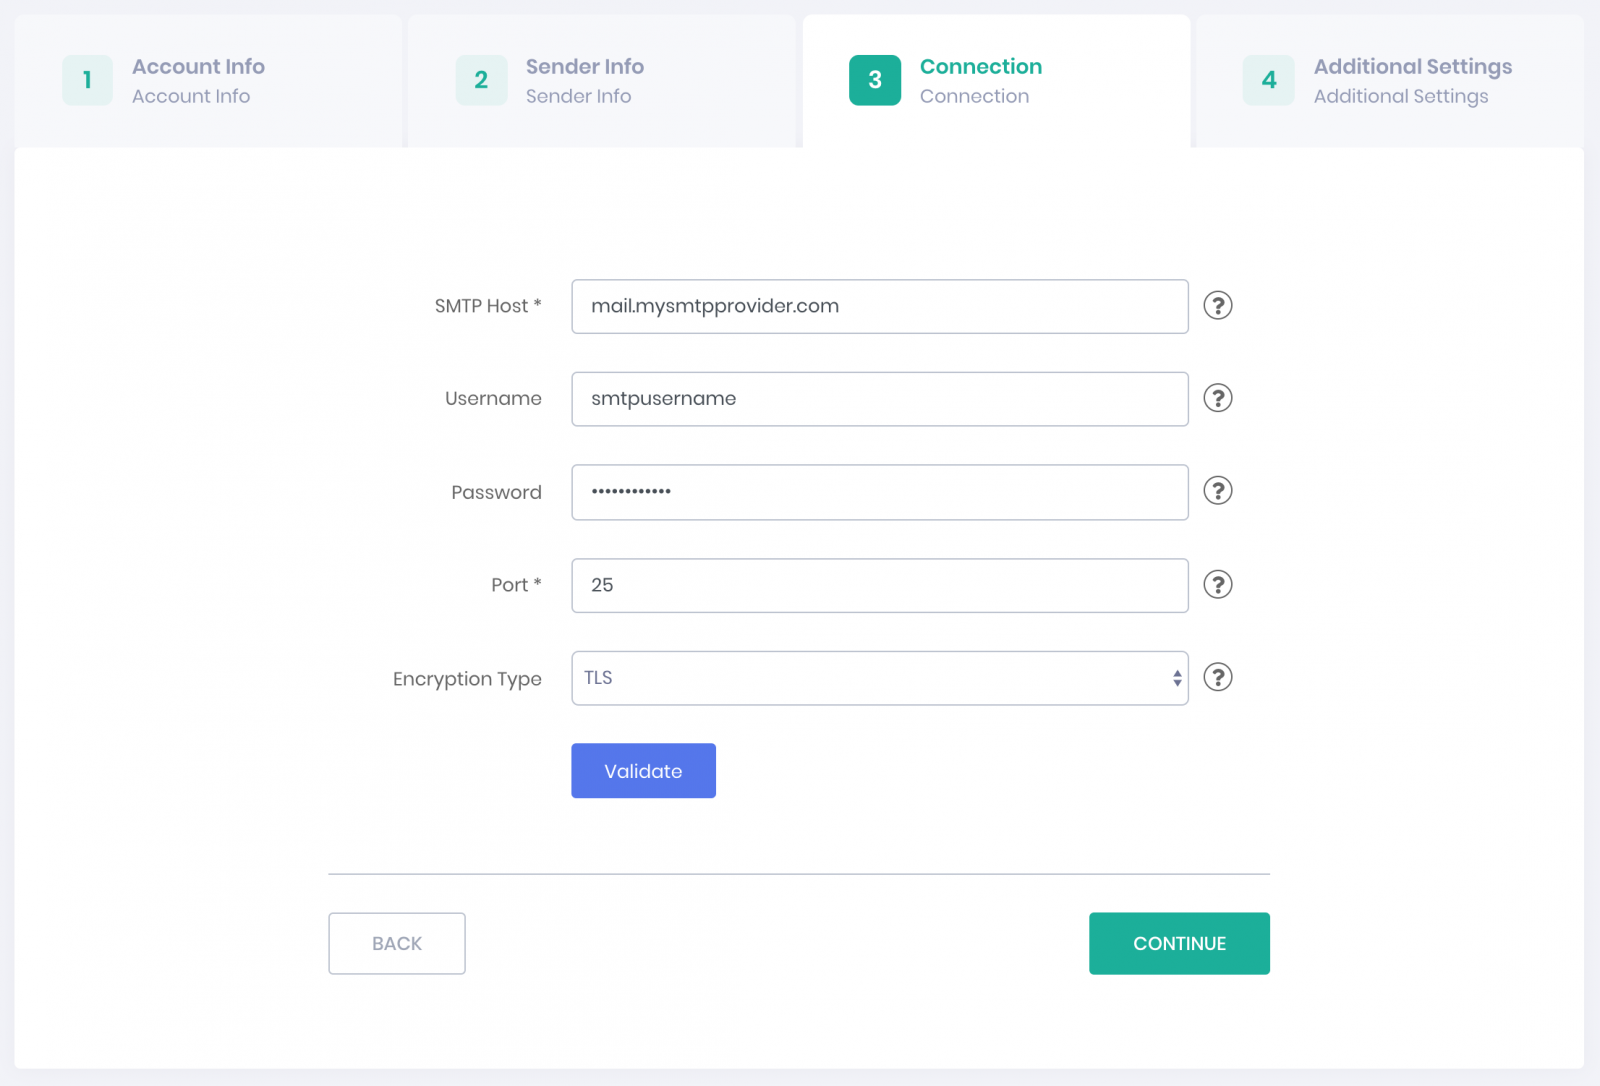The height and width of the screenshot is (1086, 1600).
Task: Switch to the Account Info tab
Action: [198, 67]
